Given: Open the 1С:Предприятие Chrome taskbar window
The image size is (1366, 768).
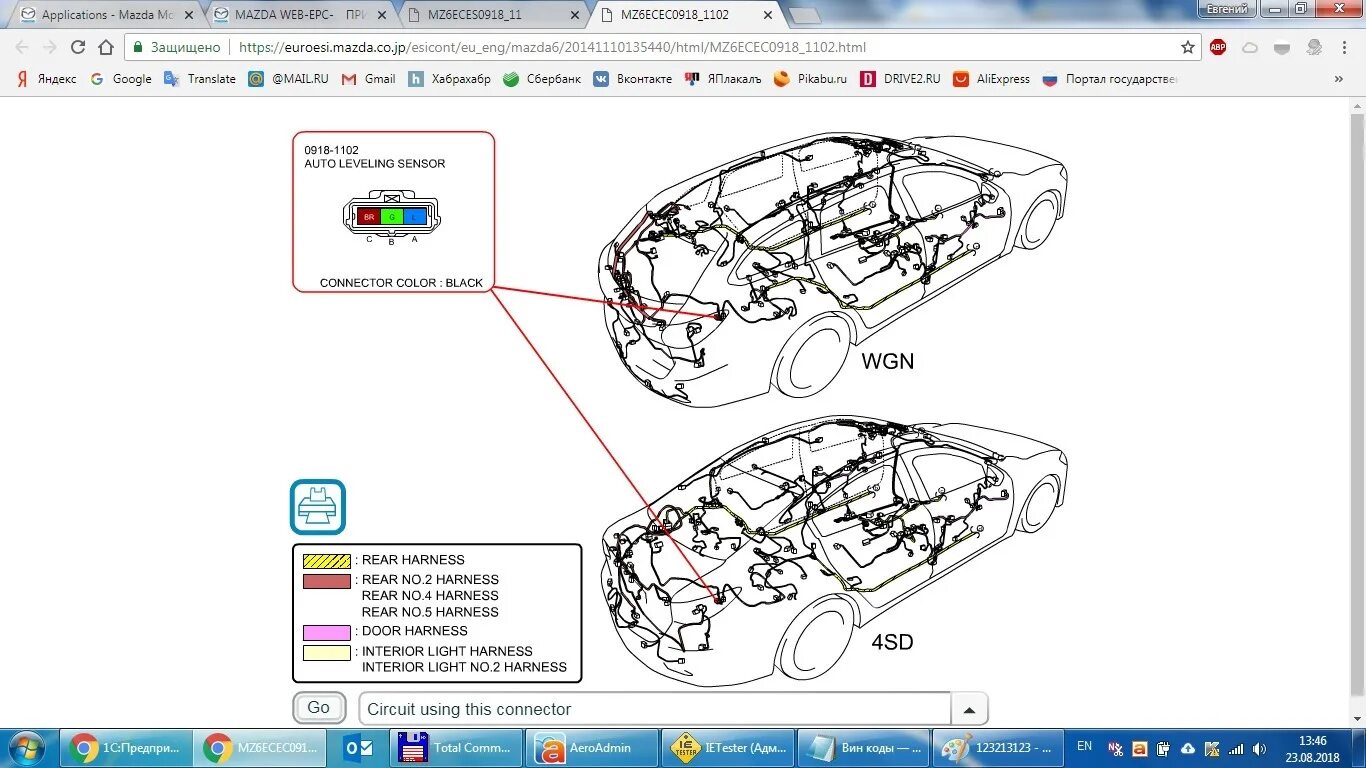Looking at the screenshot, I should 127,747.
